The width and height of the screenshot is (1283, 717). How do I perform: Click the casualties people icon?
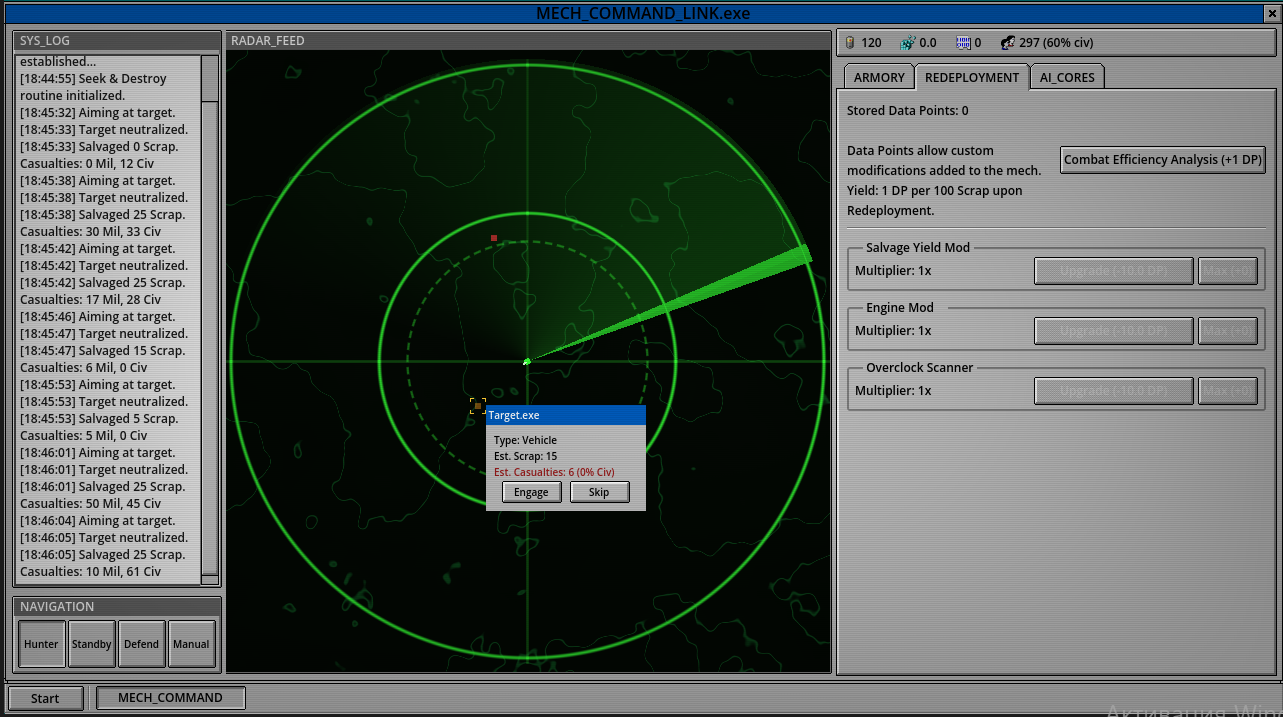1007,43
